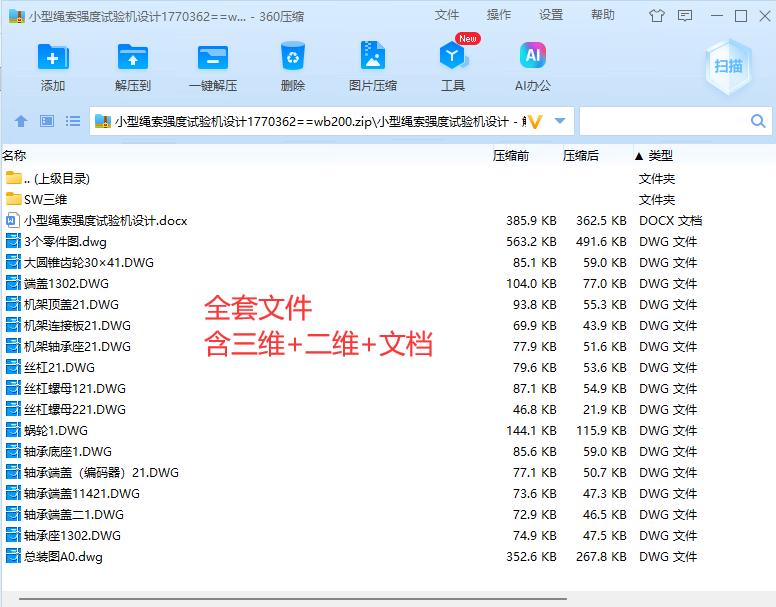
Task: Select file 轴承端盖二1.DWG
Action: (x=74, y=514)
